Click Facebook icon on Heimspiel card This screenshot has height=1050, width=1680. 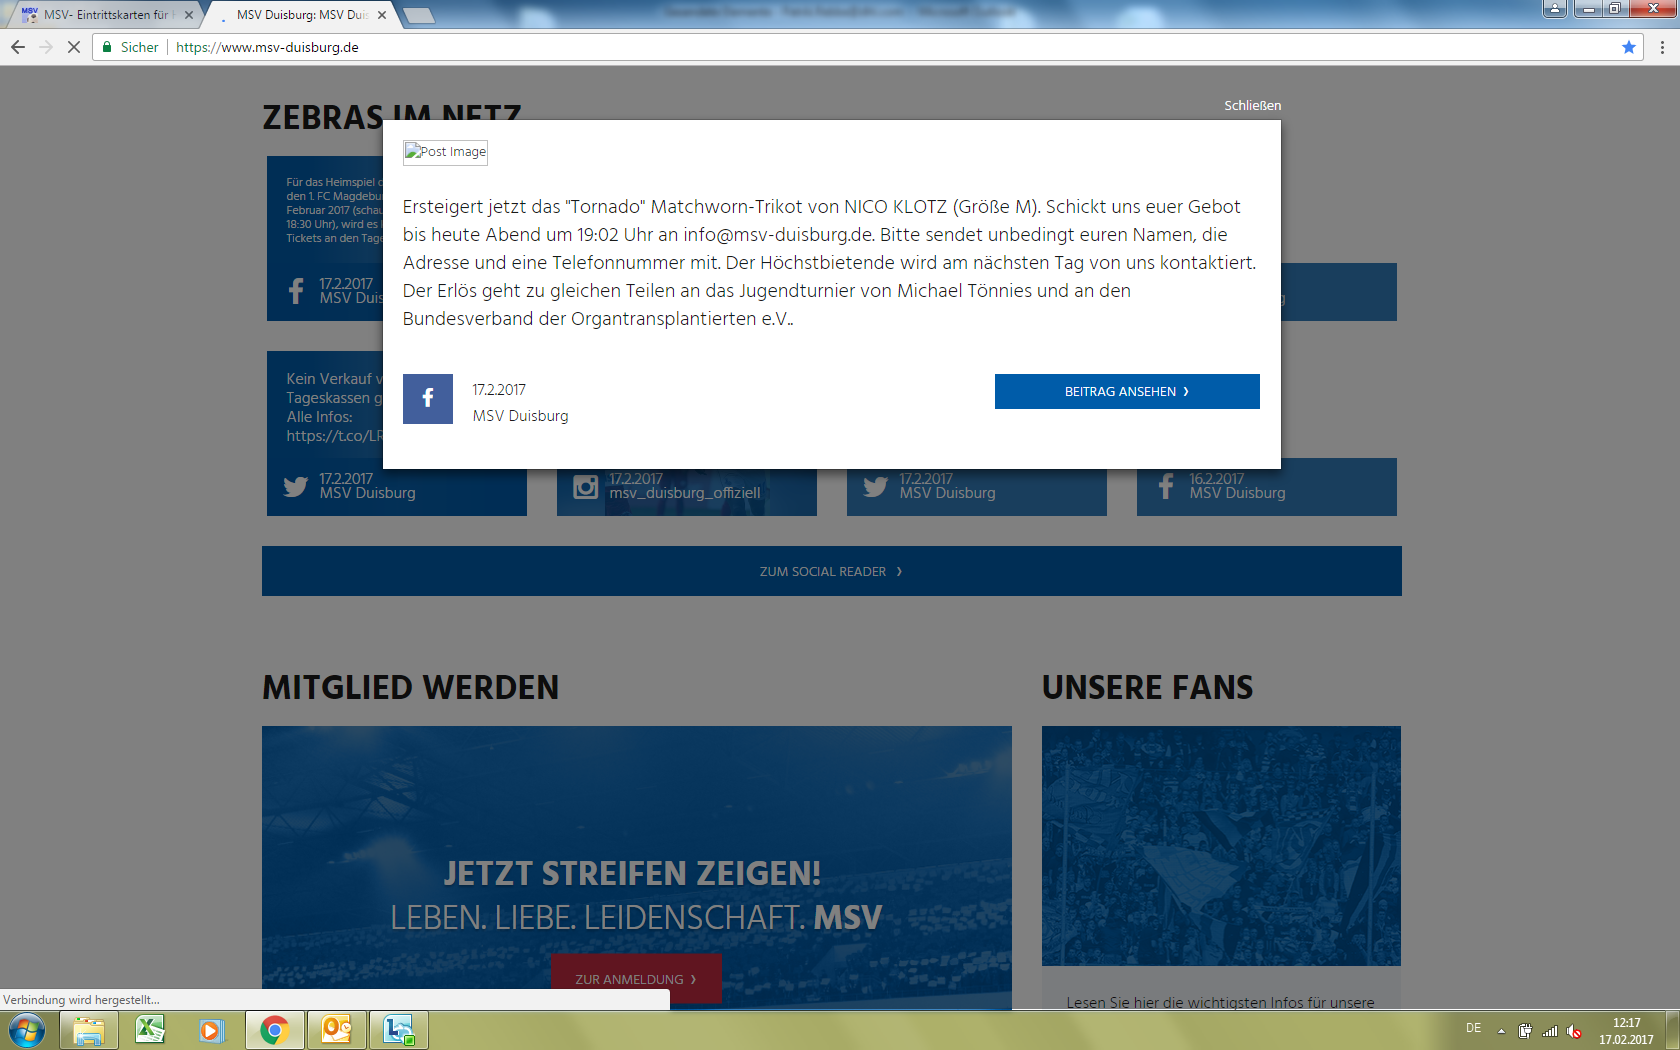click(296, 291)
